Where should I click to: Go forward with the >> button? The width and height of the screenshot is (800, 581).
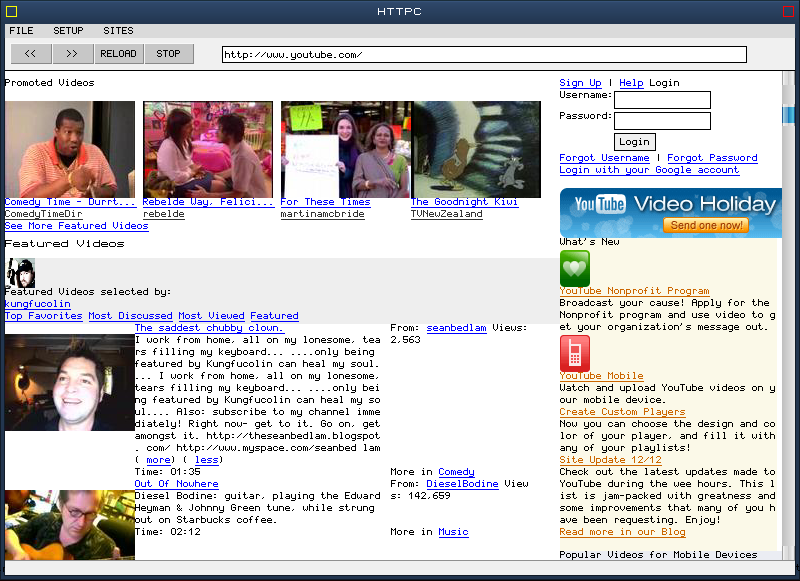pos(72,54)
